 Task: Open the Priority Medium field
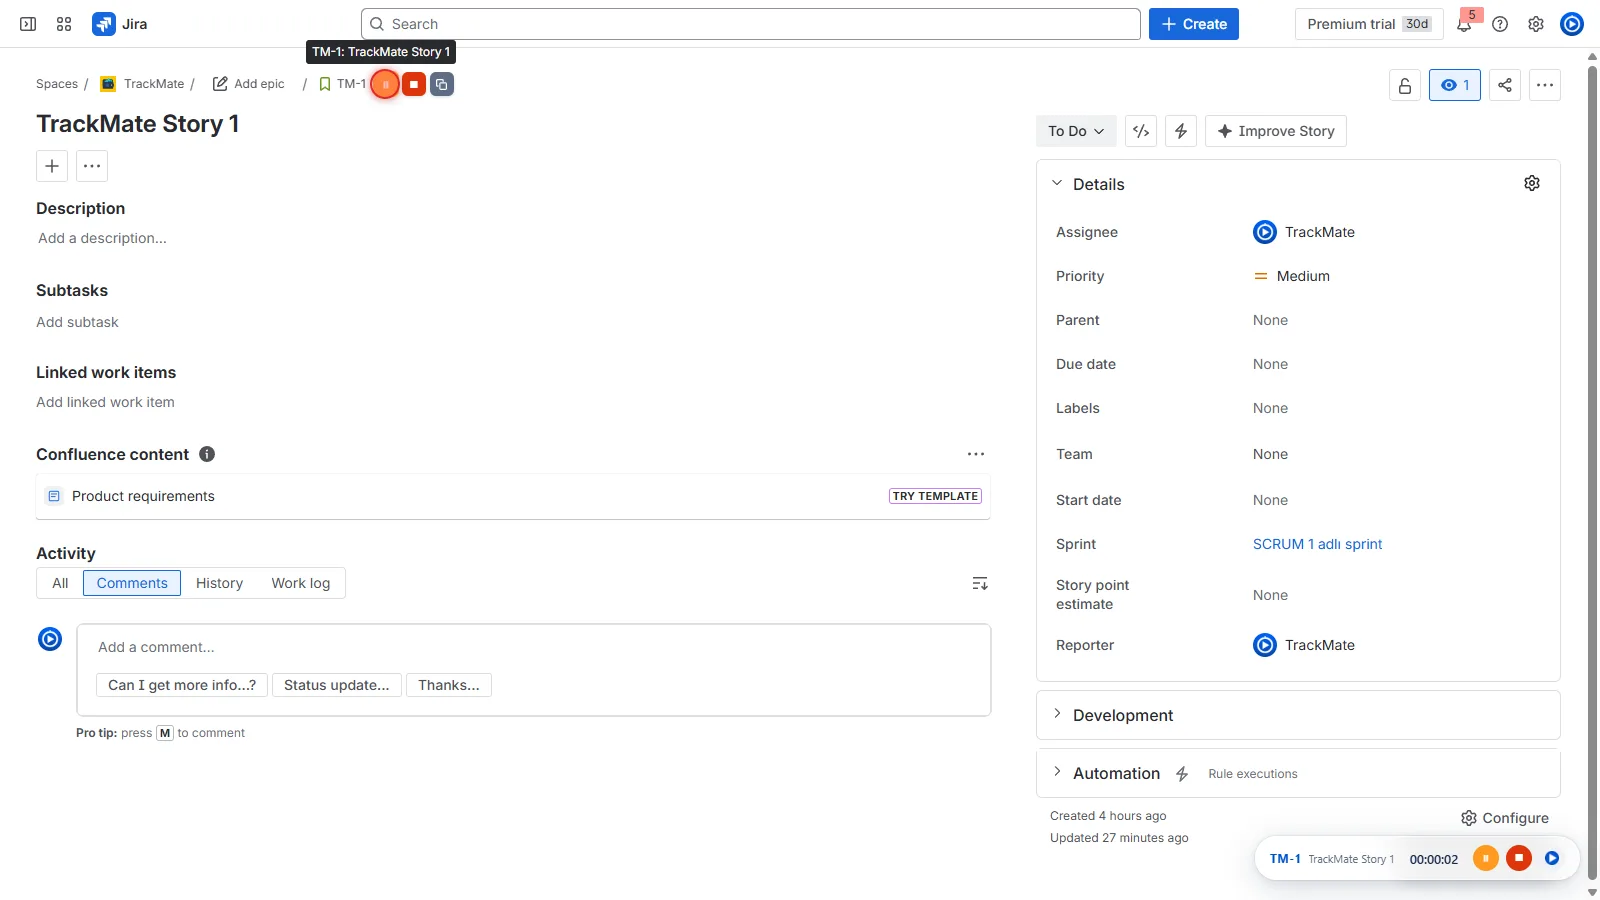(1292, 276)
